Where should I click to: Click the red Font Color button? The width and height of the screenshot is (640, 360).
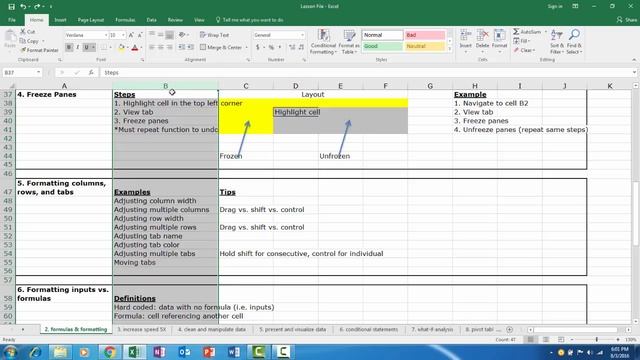pos(135,48)
